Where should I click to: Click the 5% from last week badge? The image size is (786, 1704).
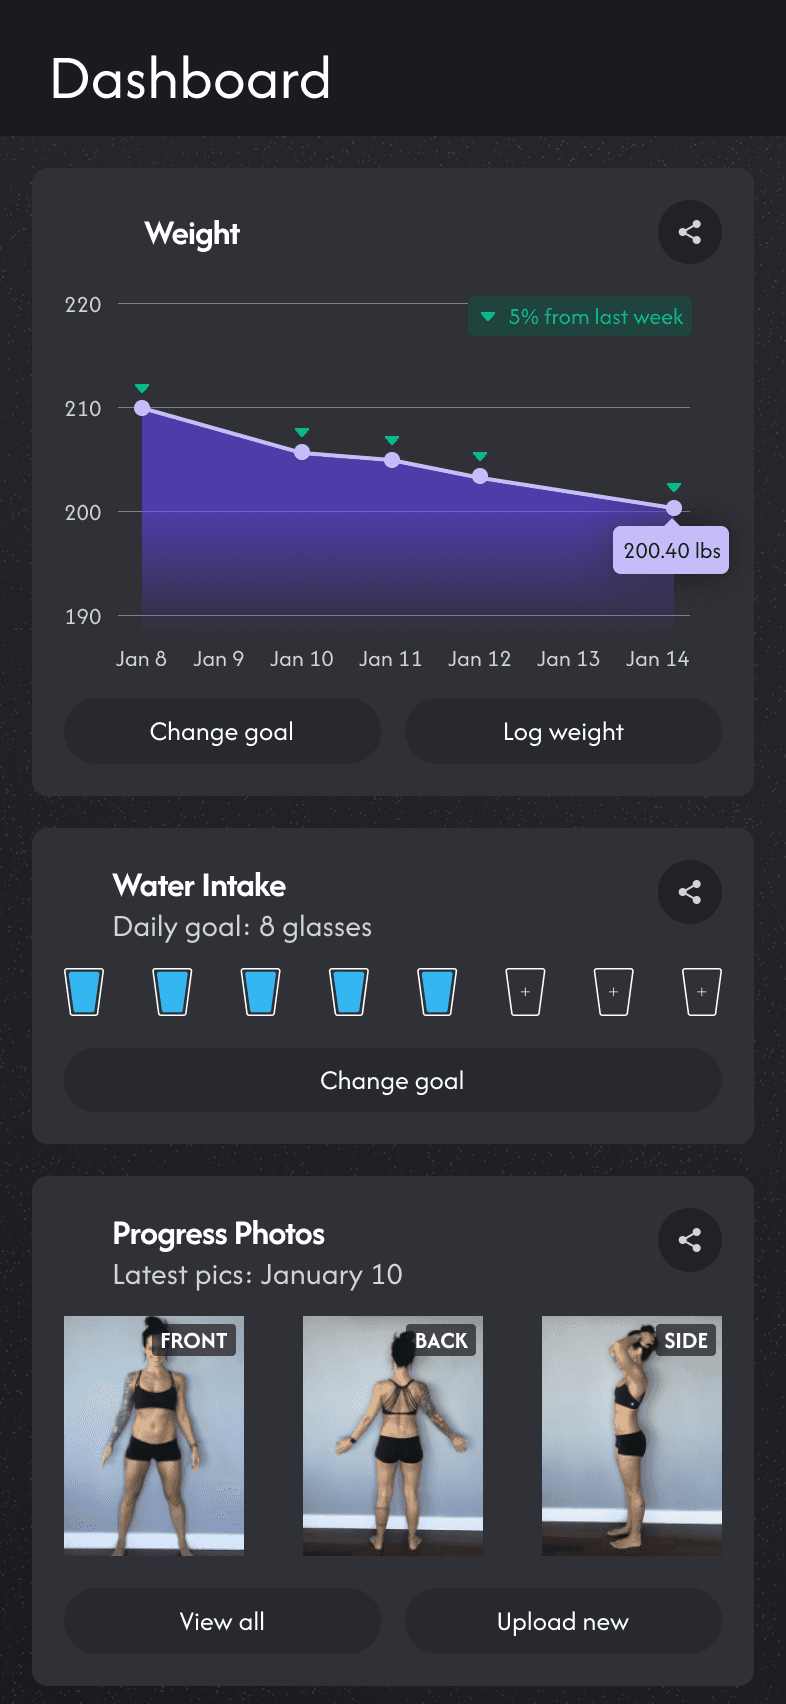tap(580, 317)
